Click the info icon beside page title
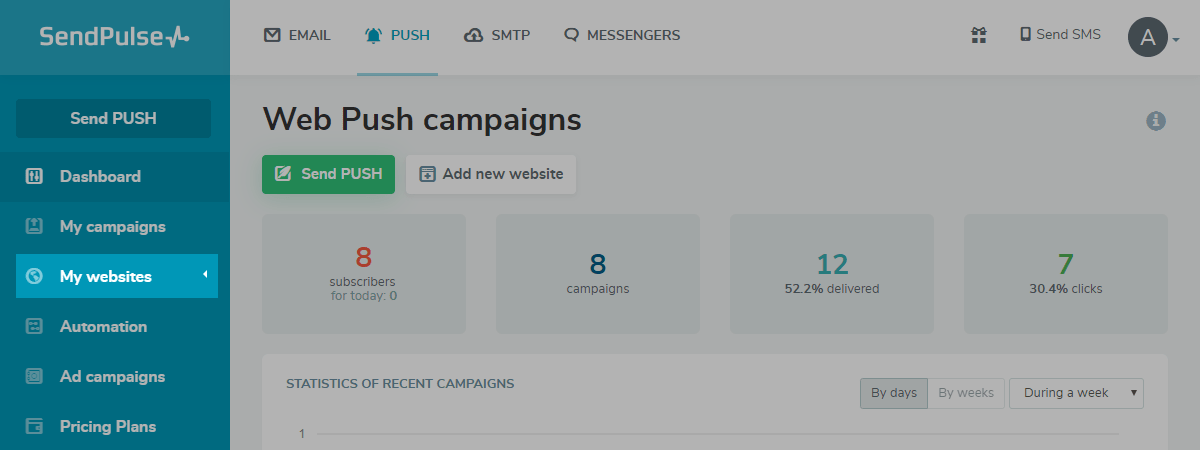Screen dimensions: 1200x450 click(x=1156, y=121)
